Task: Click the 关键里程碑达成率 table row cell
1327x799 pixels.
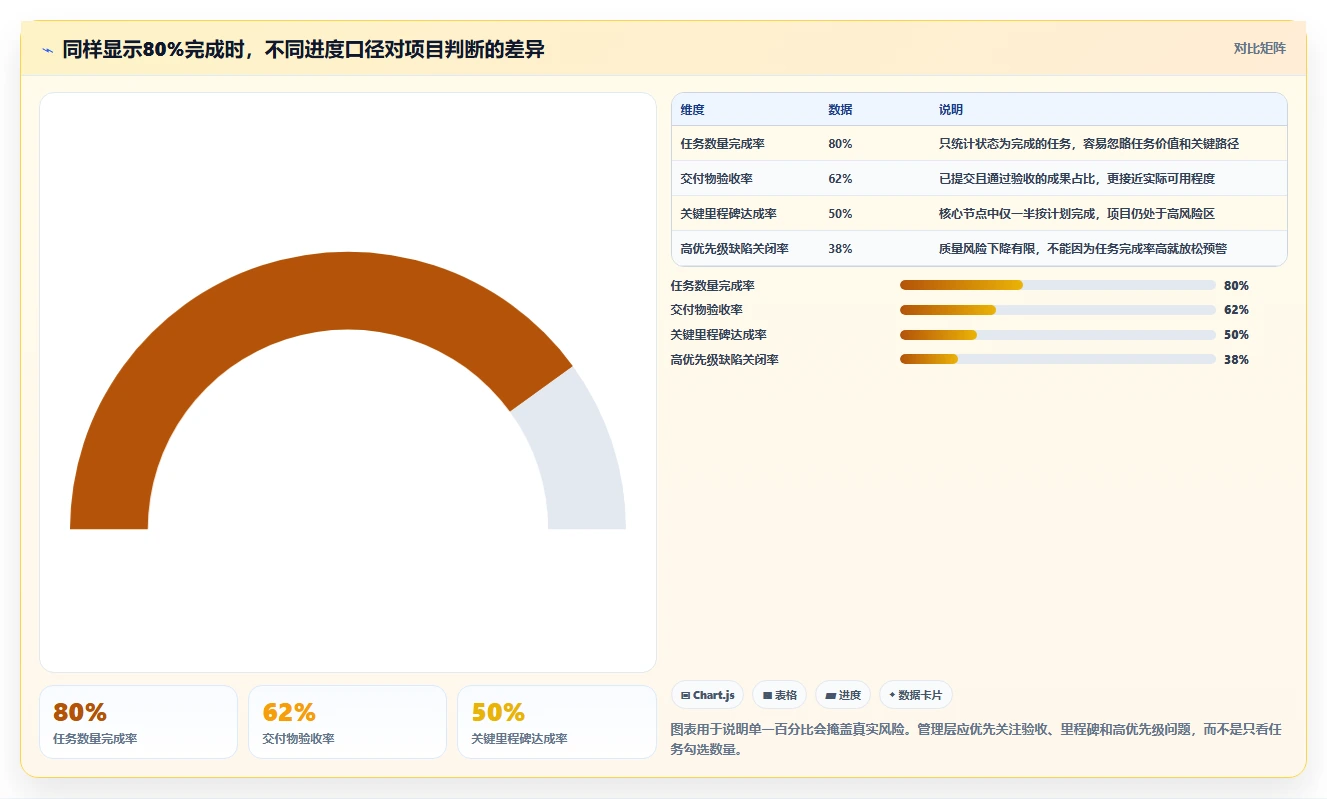Action: pos(728,214)
